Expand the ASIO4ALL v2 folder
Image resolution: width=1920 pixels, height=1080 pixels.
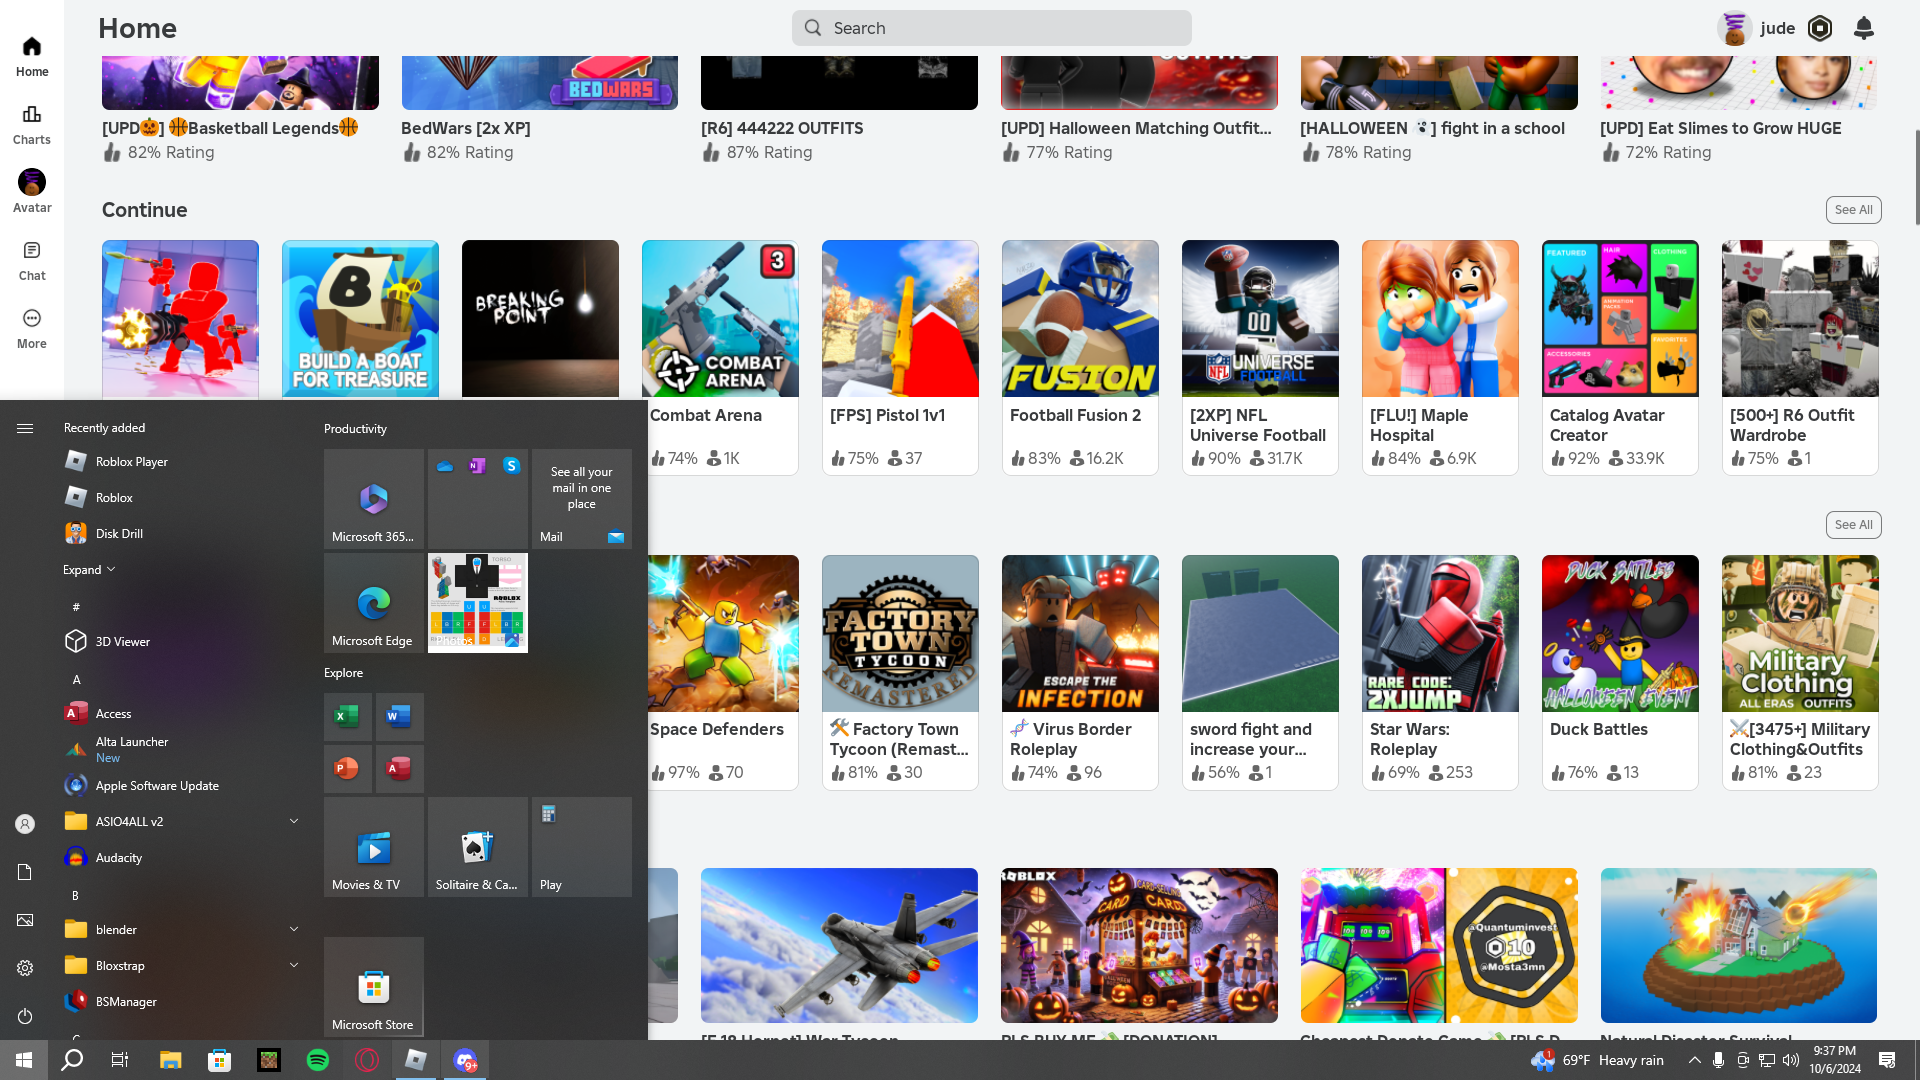[x=294, y=821]
